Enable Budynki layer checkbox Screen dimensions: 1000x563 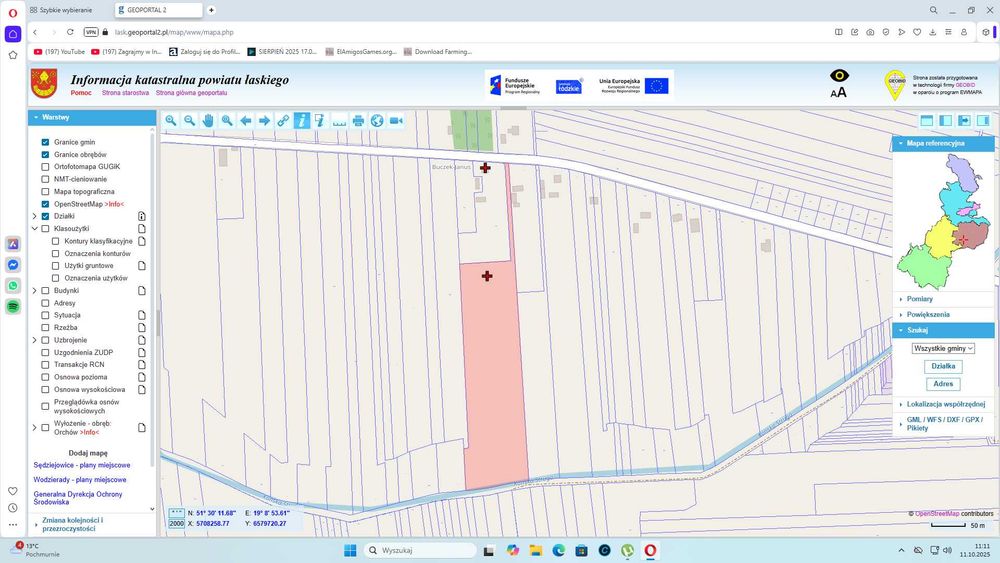(45, 291)
